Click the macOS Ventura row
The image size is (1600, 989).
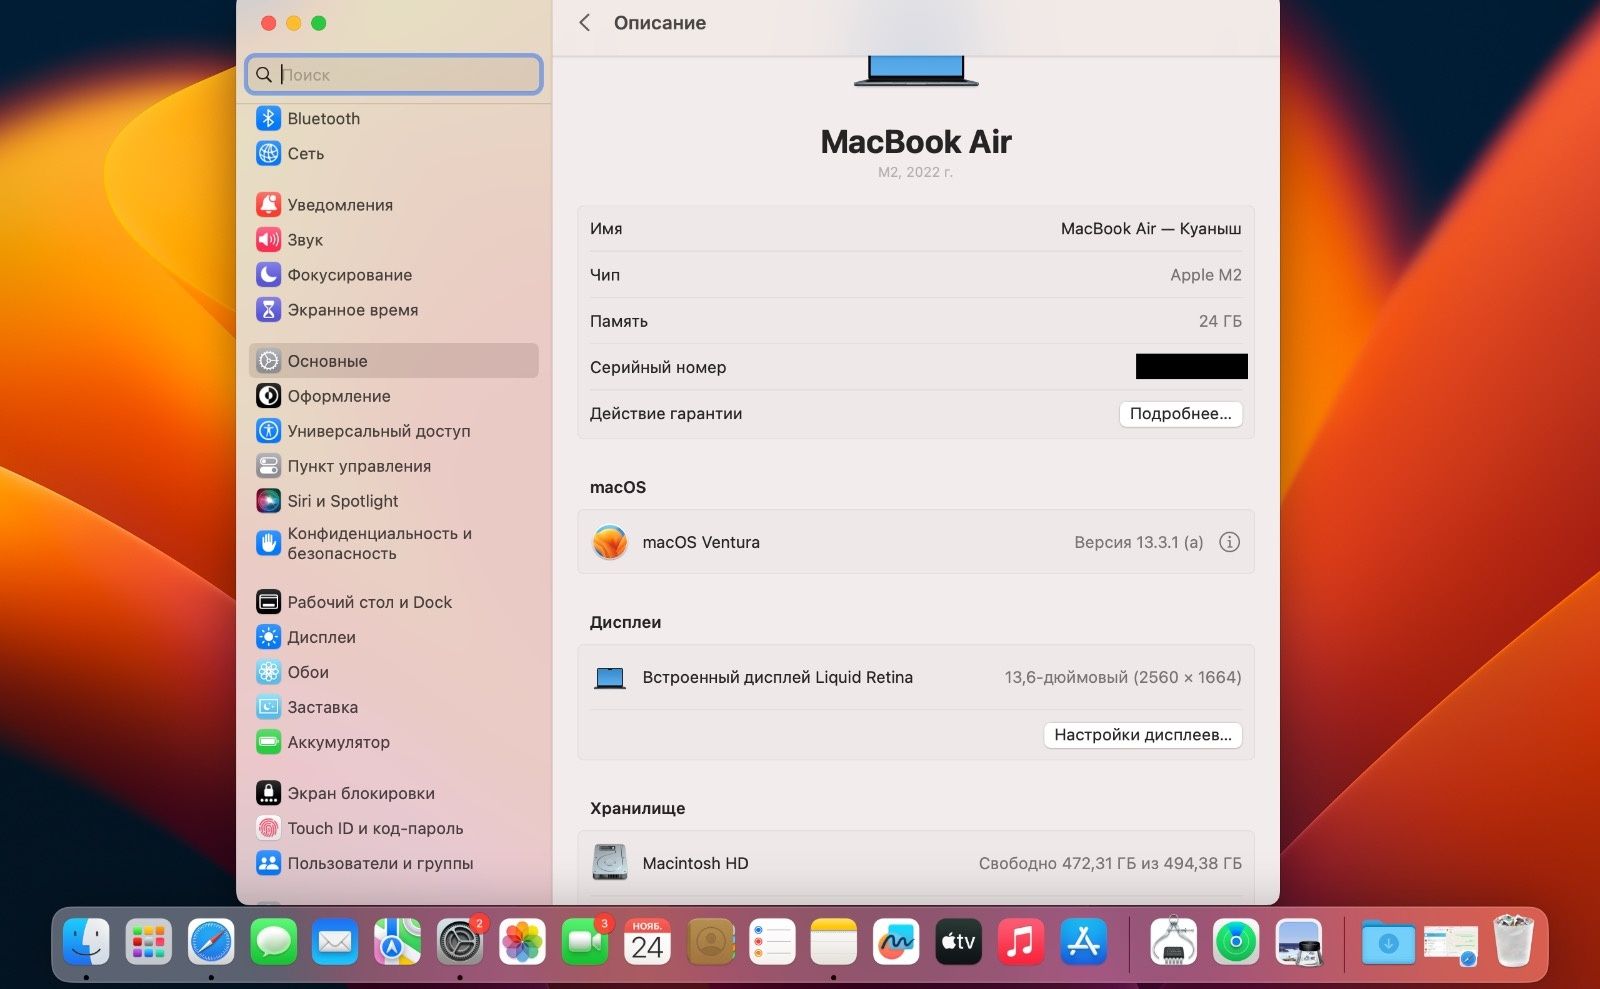click(x=915, y=541)
